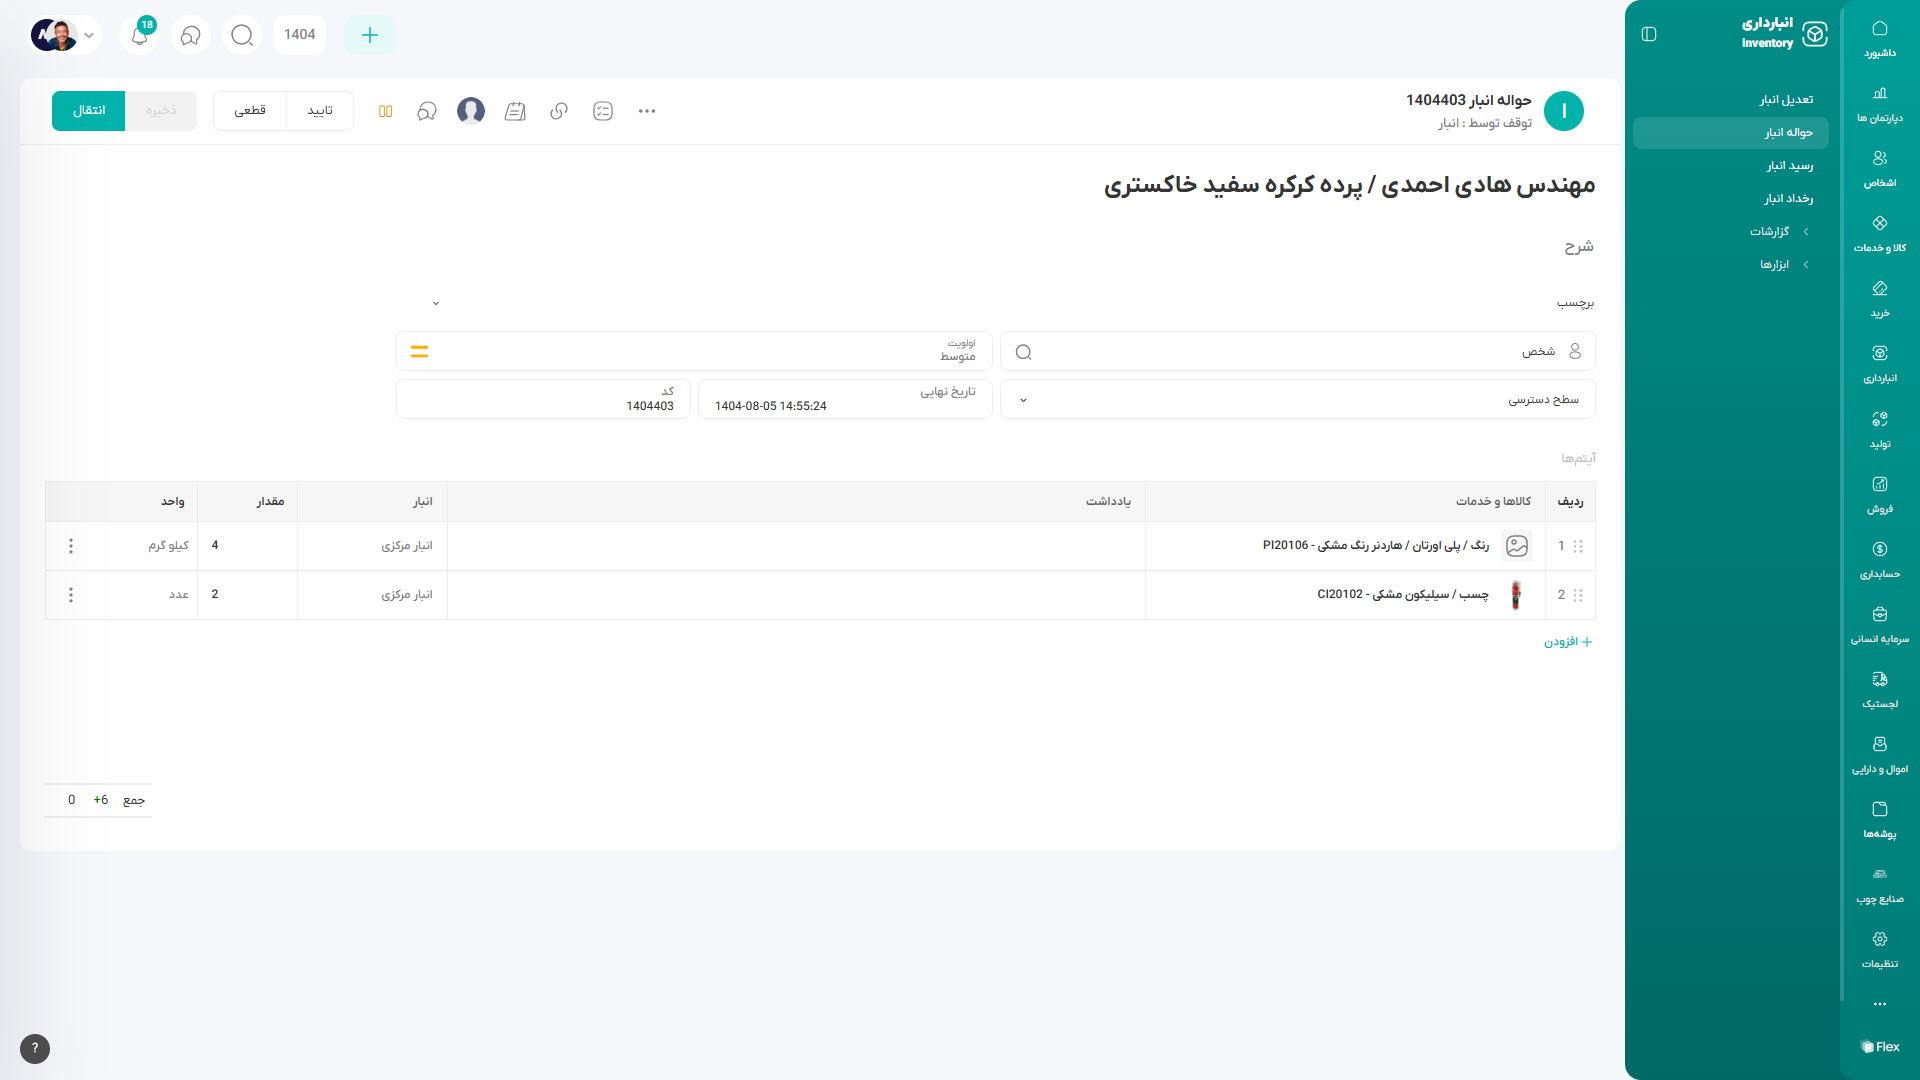The height and width of the screenshot is (1080, 1920).
Task: Click the drag handle of row 2
Action: [1578, 595]
